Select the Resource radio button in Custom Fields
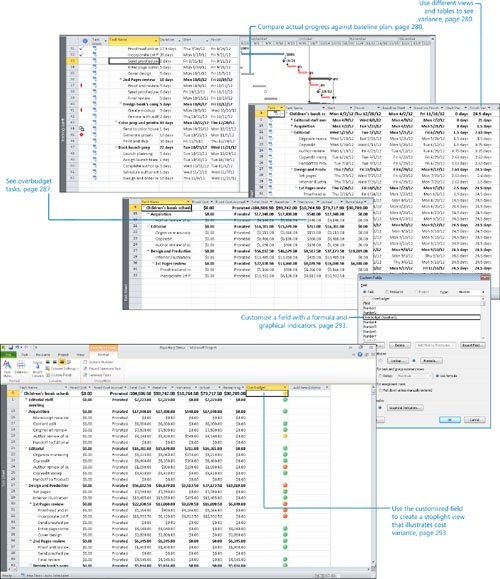 pyautogui.click(x=387, y=292)
